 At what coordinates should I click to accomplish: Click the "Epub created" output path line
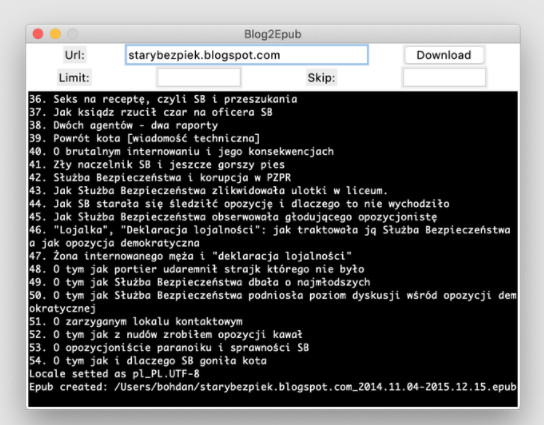click(273, 387)
